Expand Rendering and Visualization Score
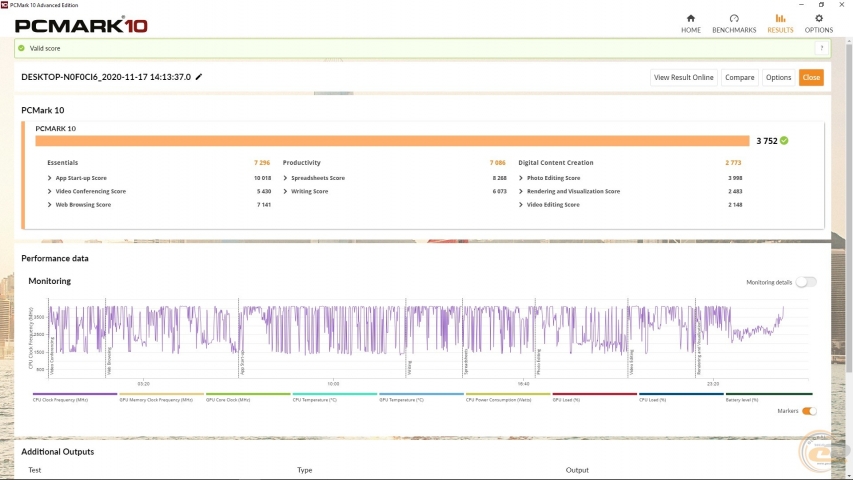The image size is (853, 480). (x=521, y=192)
